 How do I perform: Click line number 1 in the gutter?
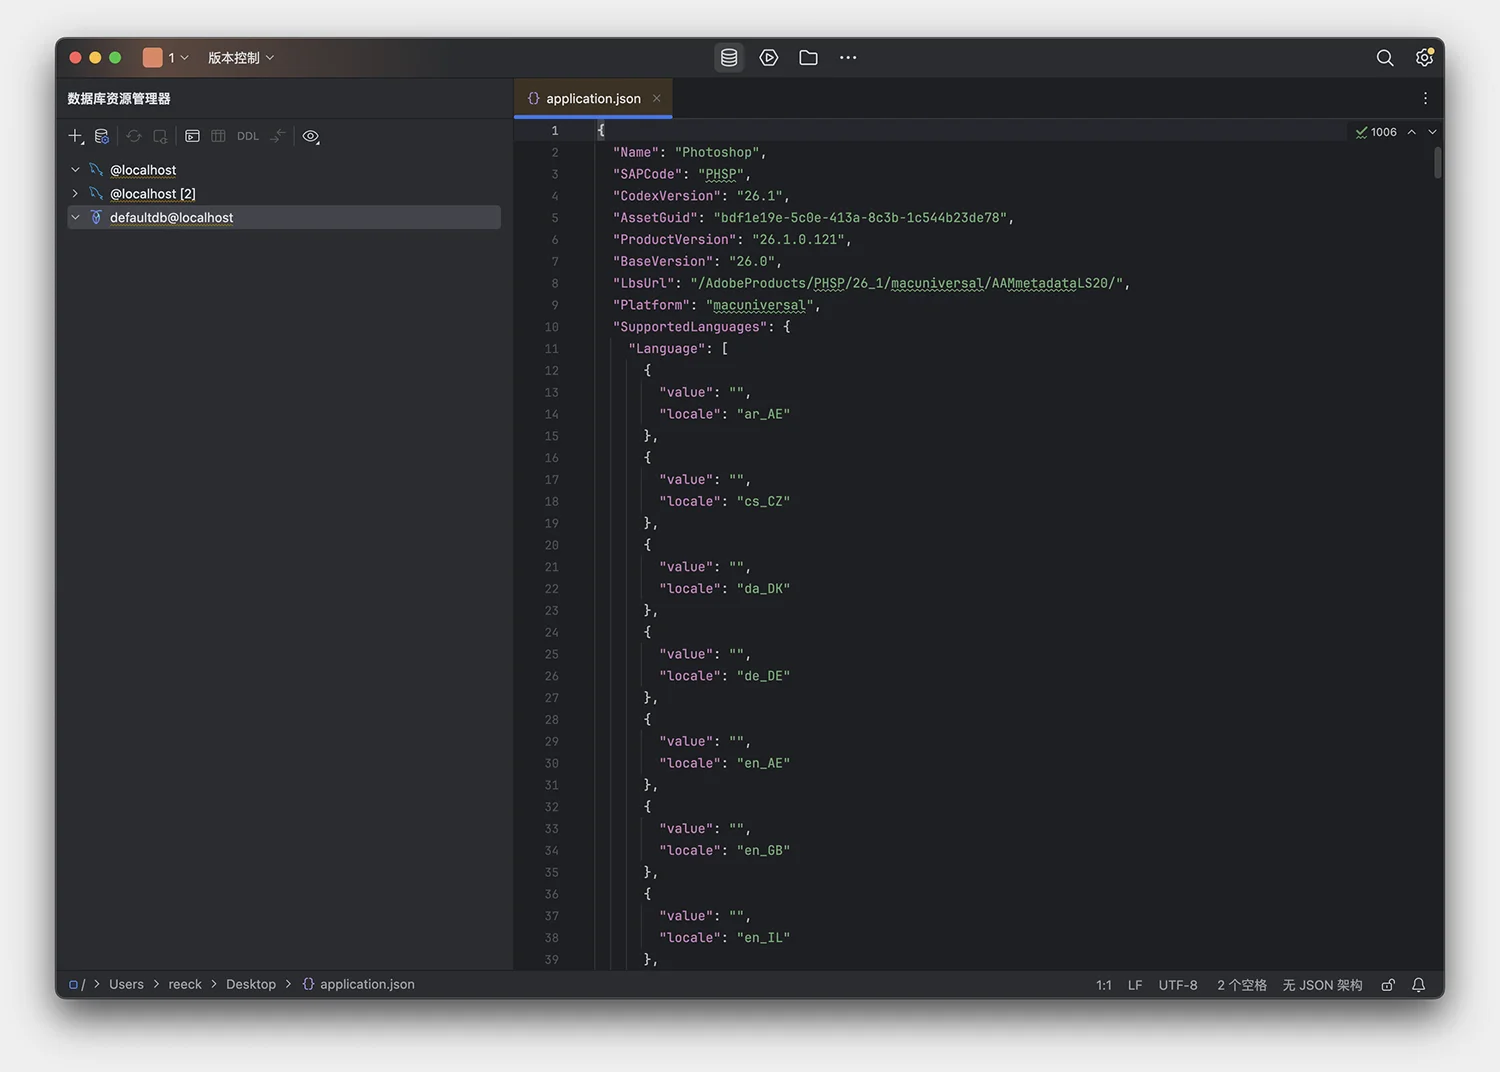(555, 131)
